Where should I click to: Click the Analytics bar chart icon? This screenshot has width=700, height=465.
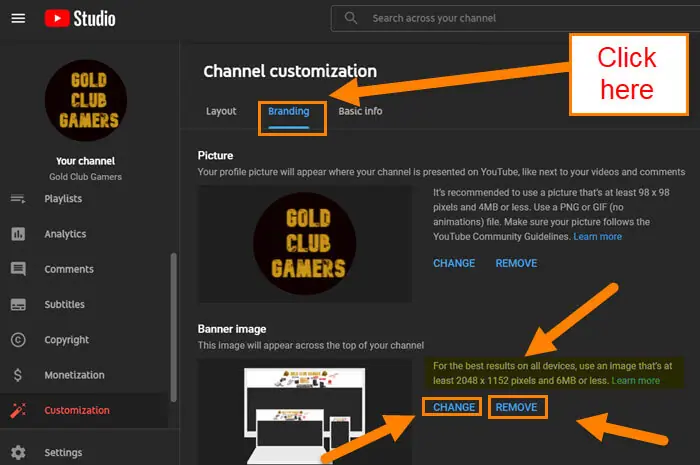tap(18, 234)
